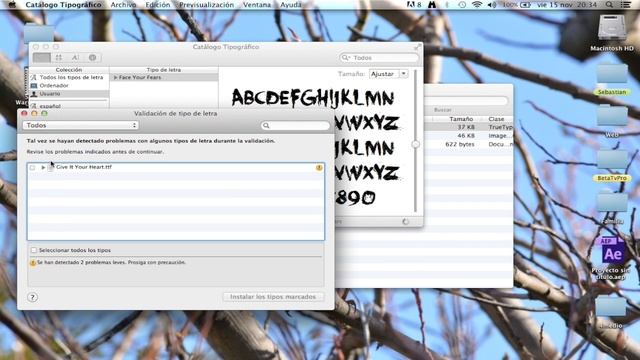Screen dimensions: 640x360
Task: Enable 'Seleccionar todos los tipos' checkbox
Action: pos(34,250)
